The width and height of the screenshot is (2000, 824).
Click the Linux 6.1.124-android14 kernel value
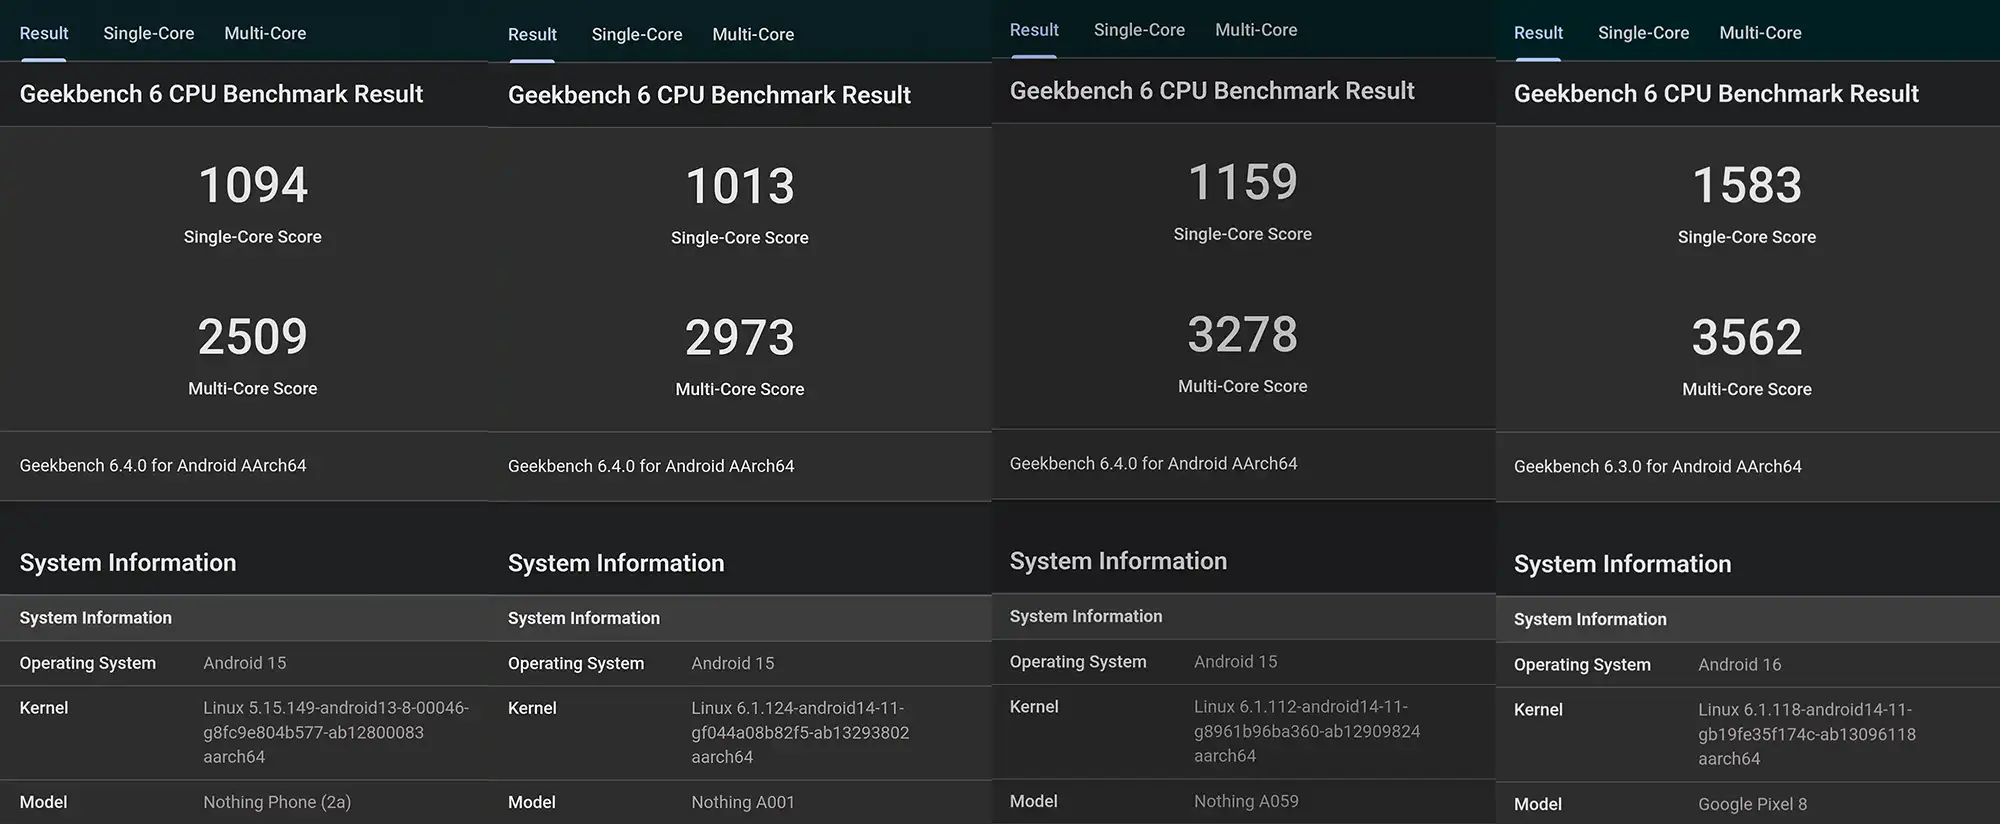tap(800, 732)
